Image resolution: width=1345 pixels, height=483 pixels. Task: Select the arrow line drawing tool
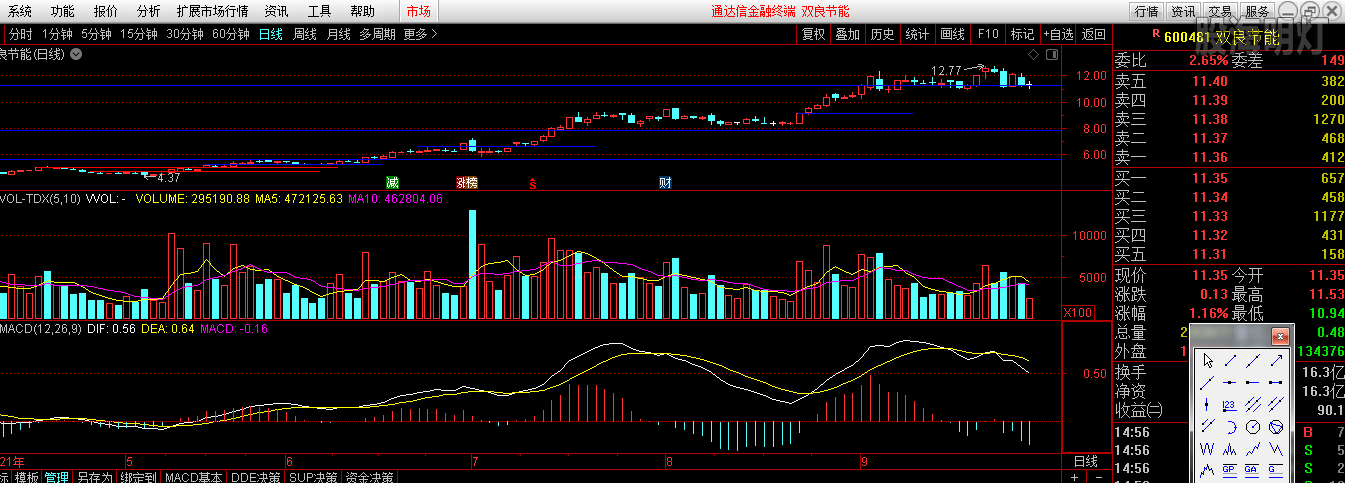[1276, 361]
